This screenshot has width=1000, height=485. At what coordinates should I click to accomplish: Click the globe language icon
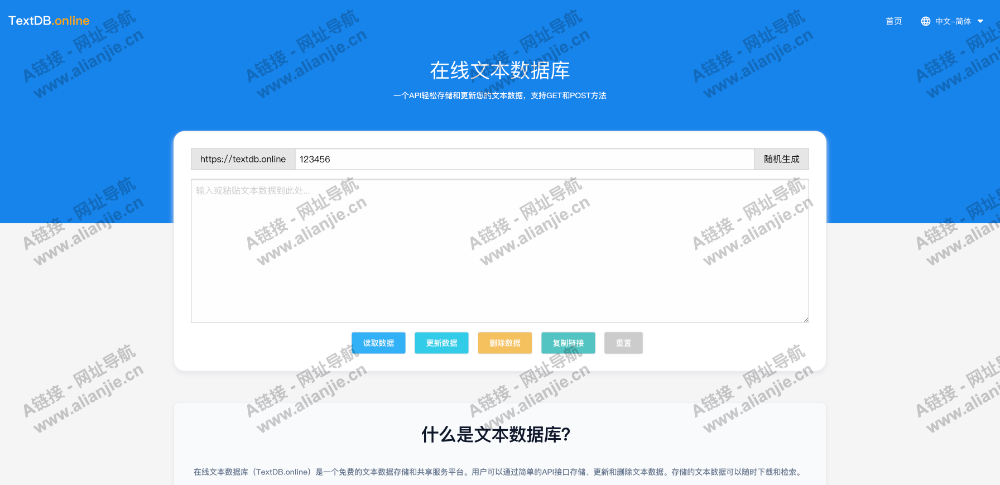(x=925, y=21)
